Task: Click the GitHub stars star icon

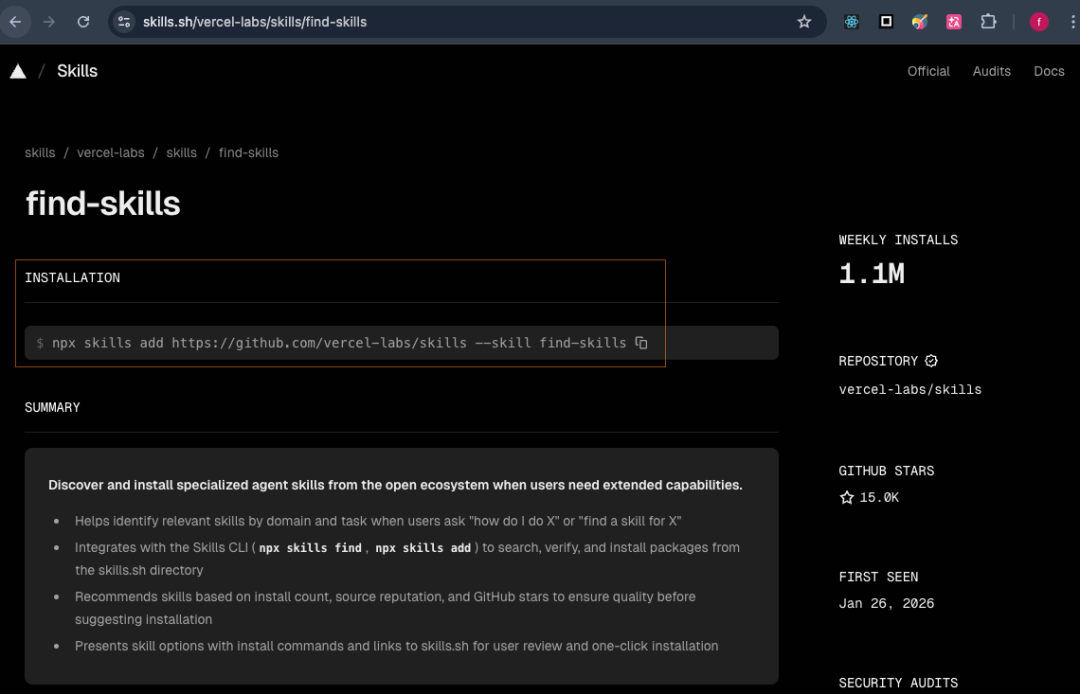Action: [847, 497]
